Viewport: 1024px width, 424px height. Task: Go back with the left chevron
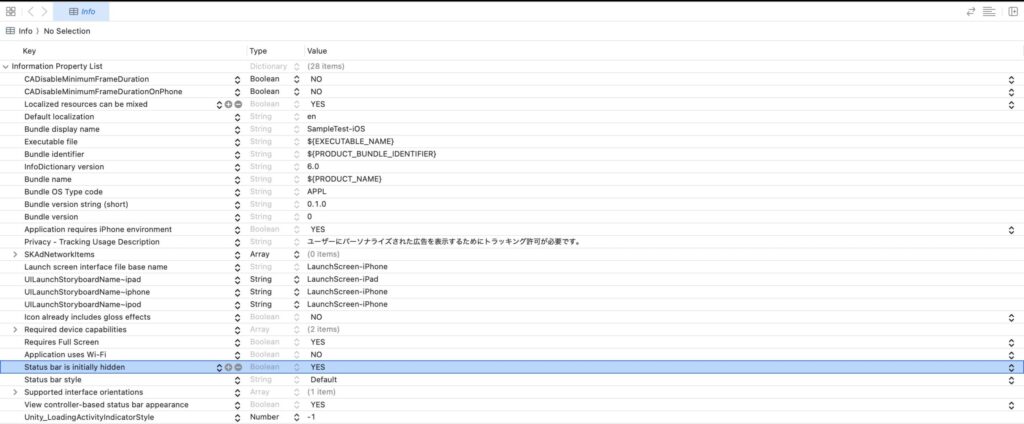(x=30, y=11)
